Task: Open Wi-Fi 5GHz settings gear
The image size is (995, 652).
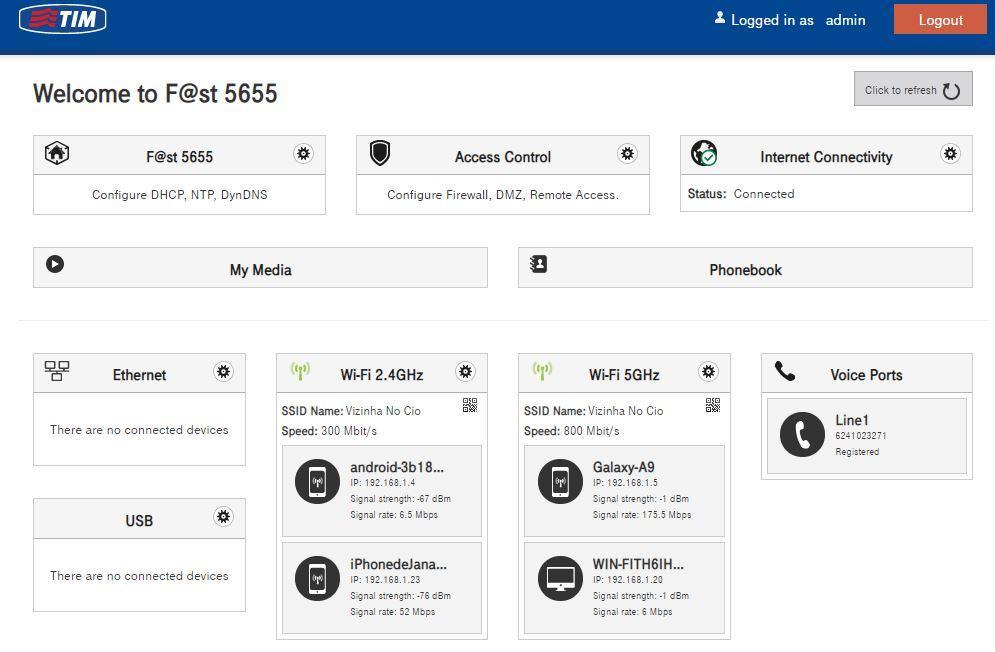Action: tap(708, 372)
